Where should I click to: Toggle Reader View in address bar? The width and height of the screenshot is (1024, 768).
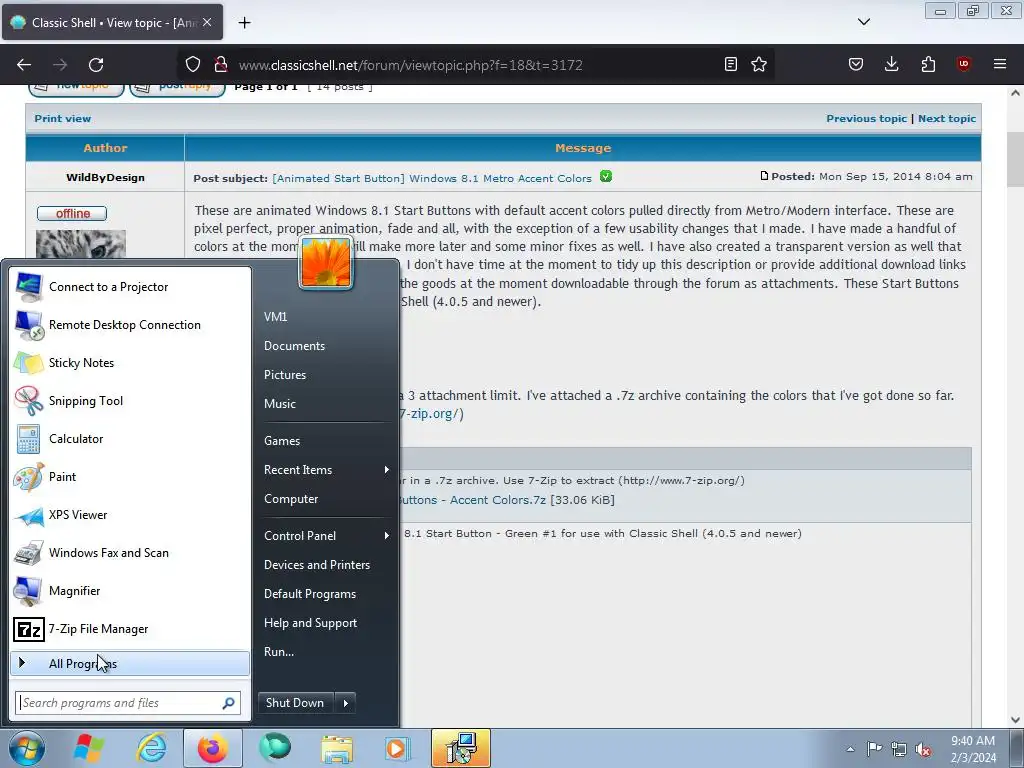coord(731,65)
